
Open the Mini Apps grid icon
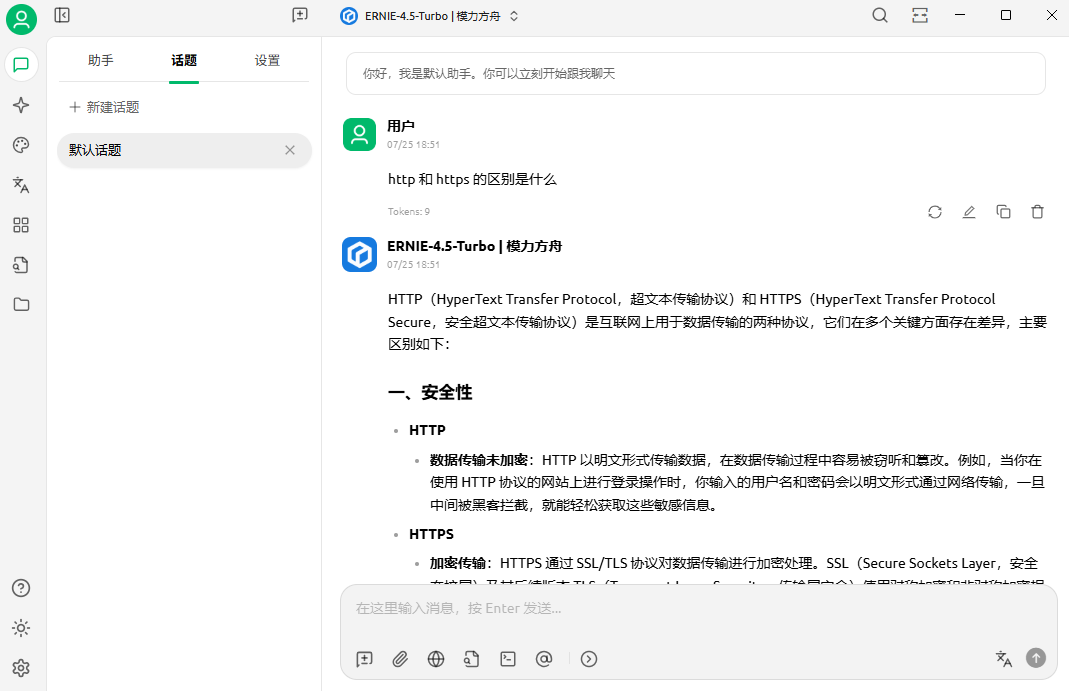point(21,225)
